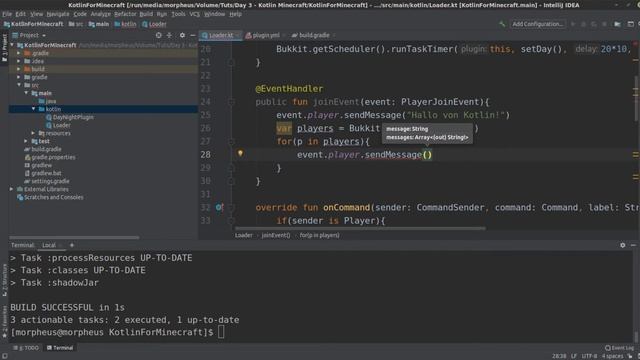The image size is (640, 360).
Task: Select DayNightPlugin file in tree
Action: click(x=70, y=117)
